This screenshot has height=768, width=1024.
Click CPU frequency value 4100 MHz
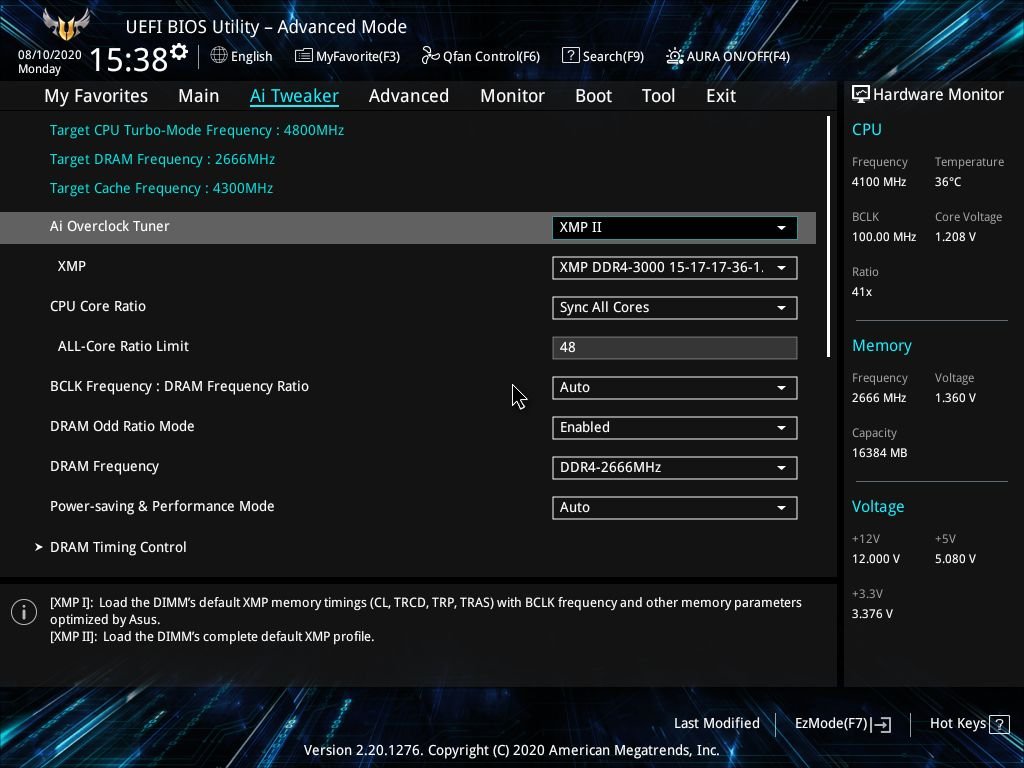pyautogui.click(x=879, y=182)
